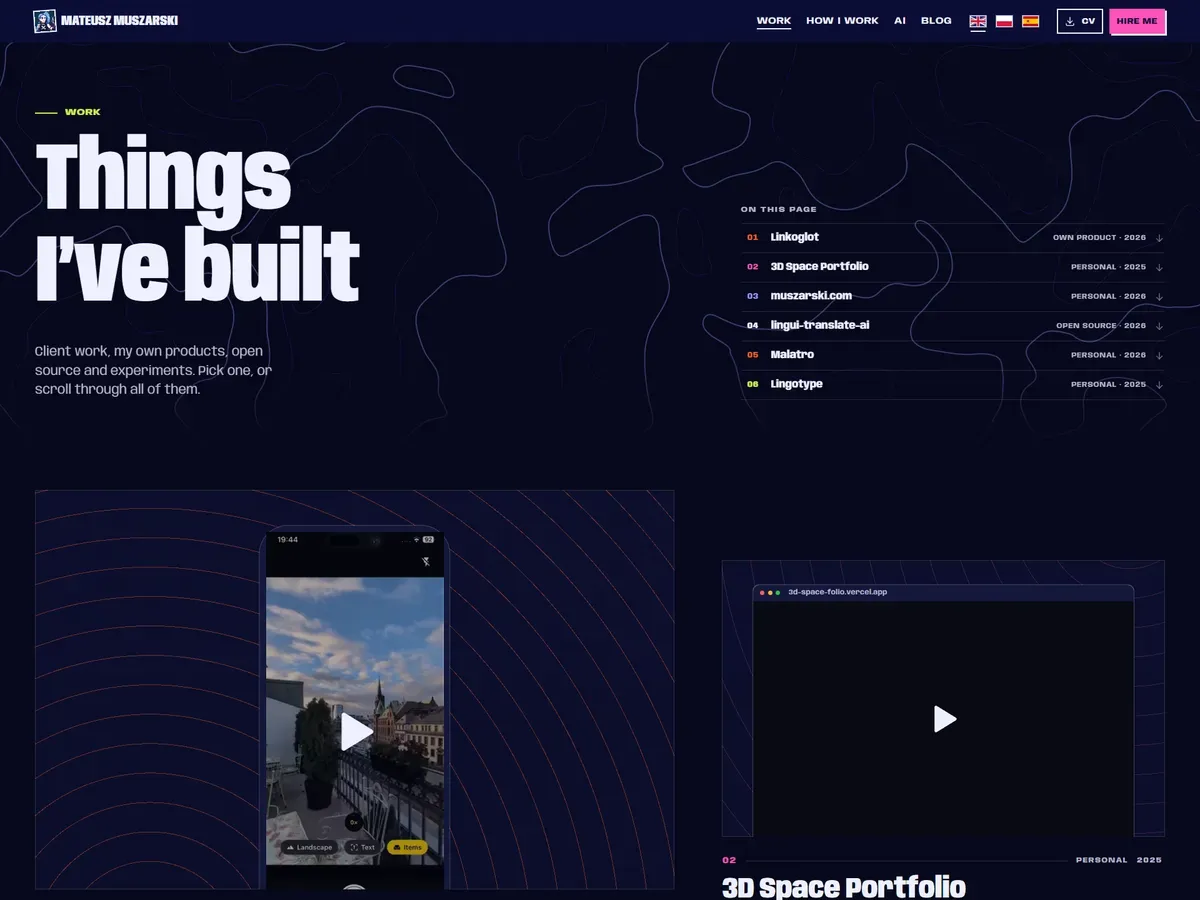Screen dimensions: 1200x900
Task: Click the down arrow on the Malatro row
Action: click(1159, 355)
